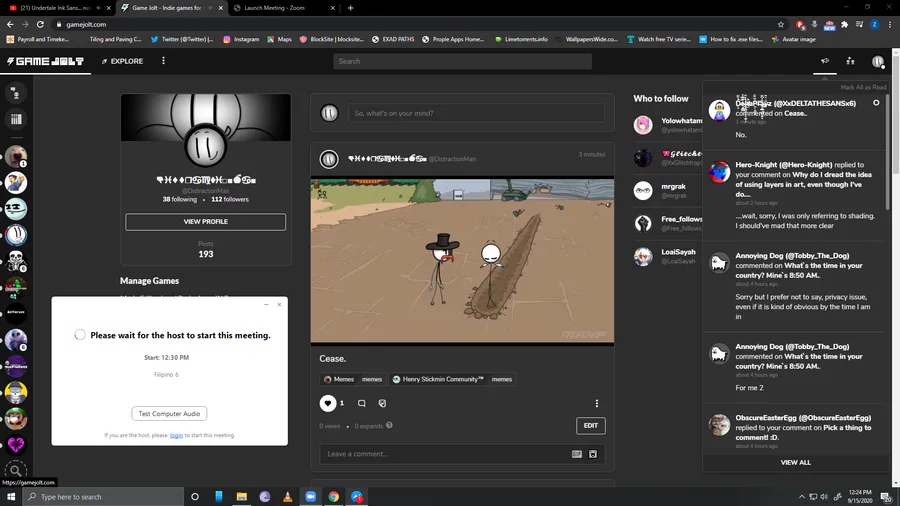Minimize the Zoom waiting window
This screenshot has width=900, height=506.
point(266,305)
